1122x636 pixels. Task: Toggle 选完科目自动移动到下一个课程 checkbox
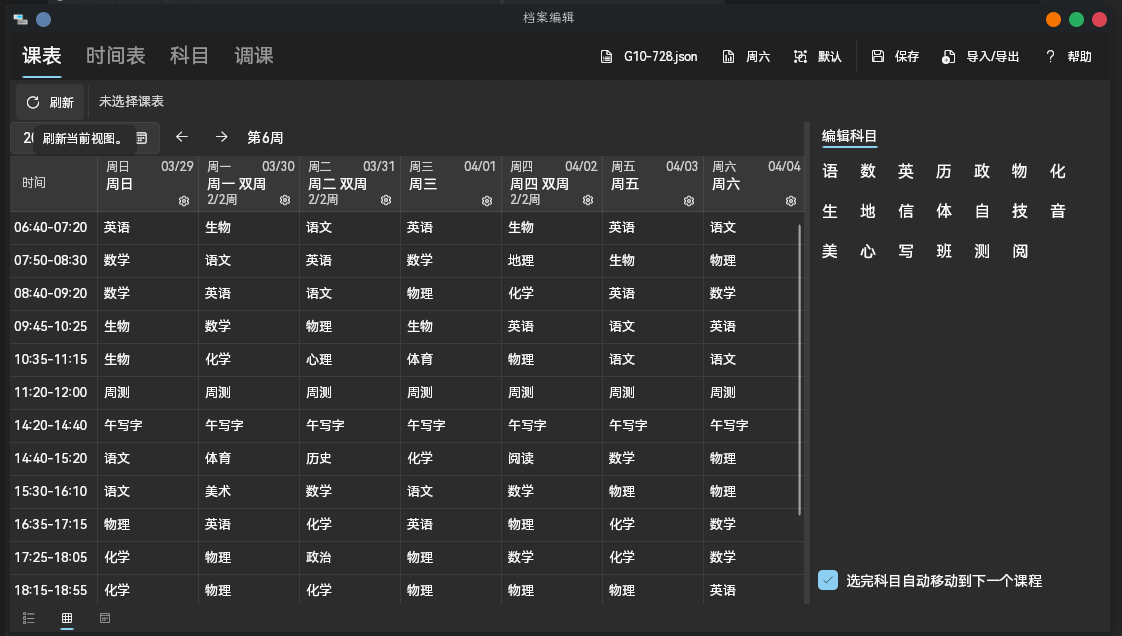828,580
